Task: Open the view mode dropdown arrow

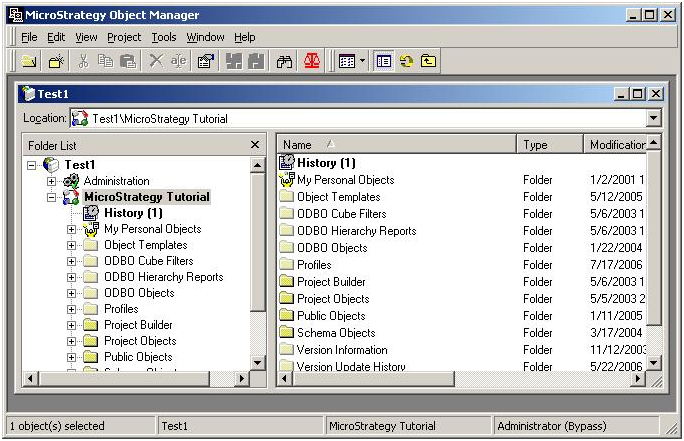Action: pos(362,61)
